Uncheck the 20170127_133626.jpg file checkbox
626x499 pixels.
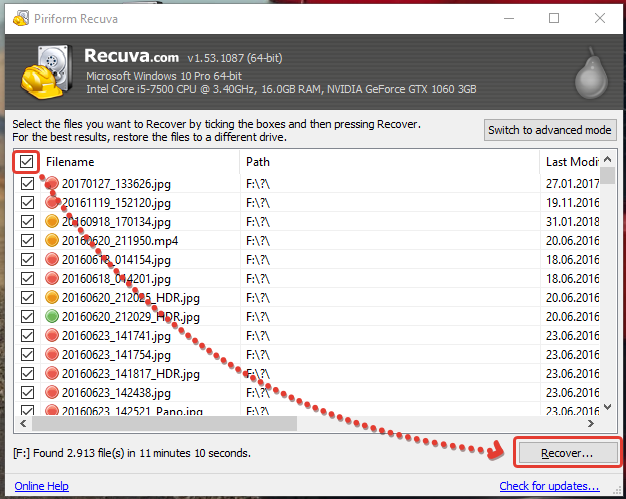coord(27,184)
